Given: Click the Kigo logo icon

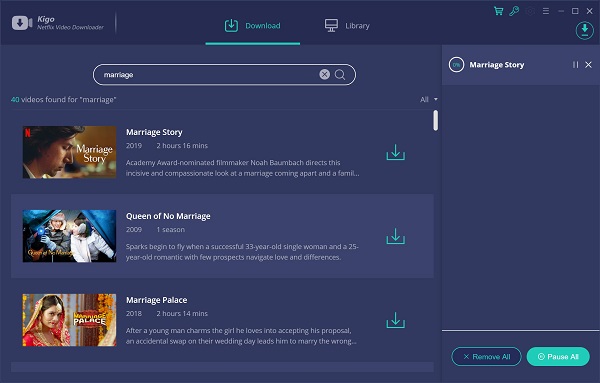Looking at the screenshot, I should [22, 23].
